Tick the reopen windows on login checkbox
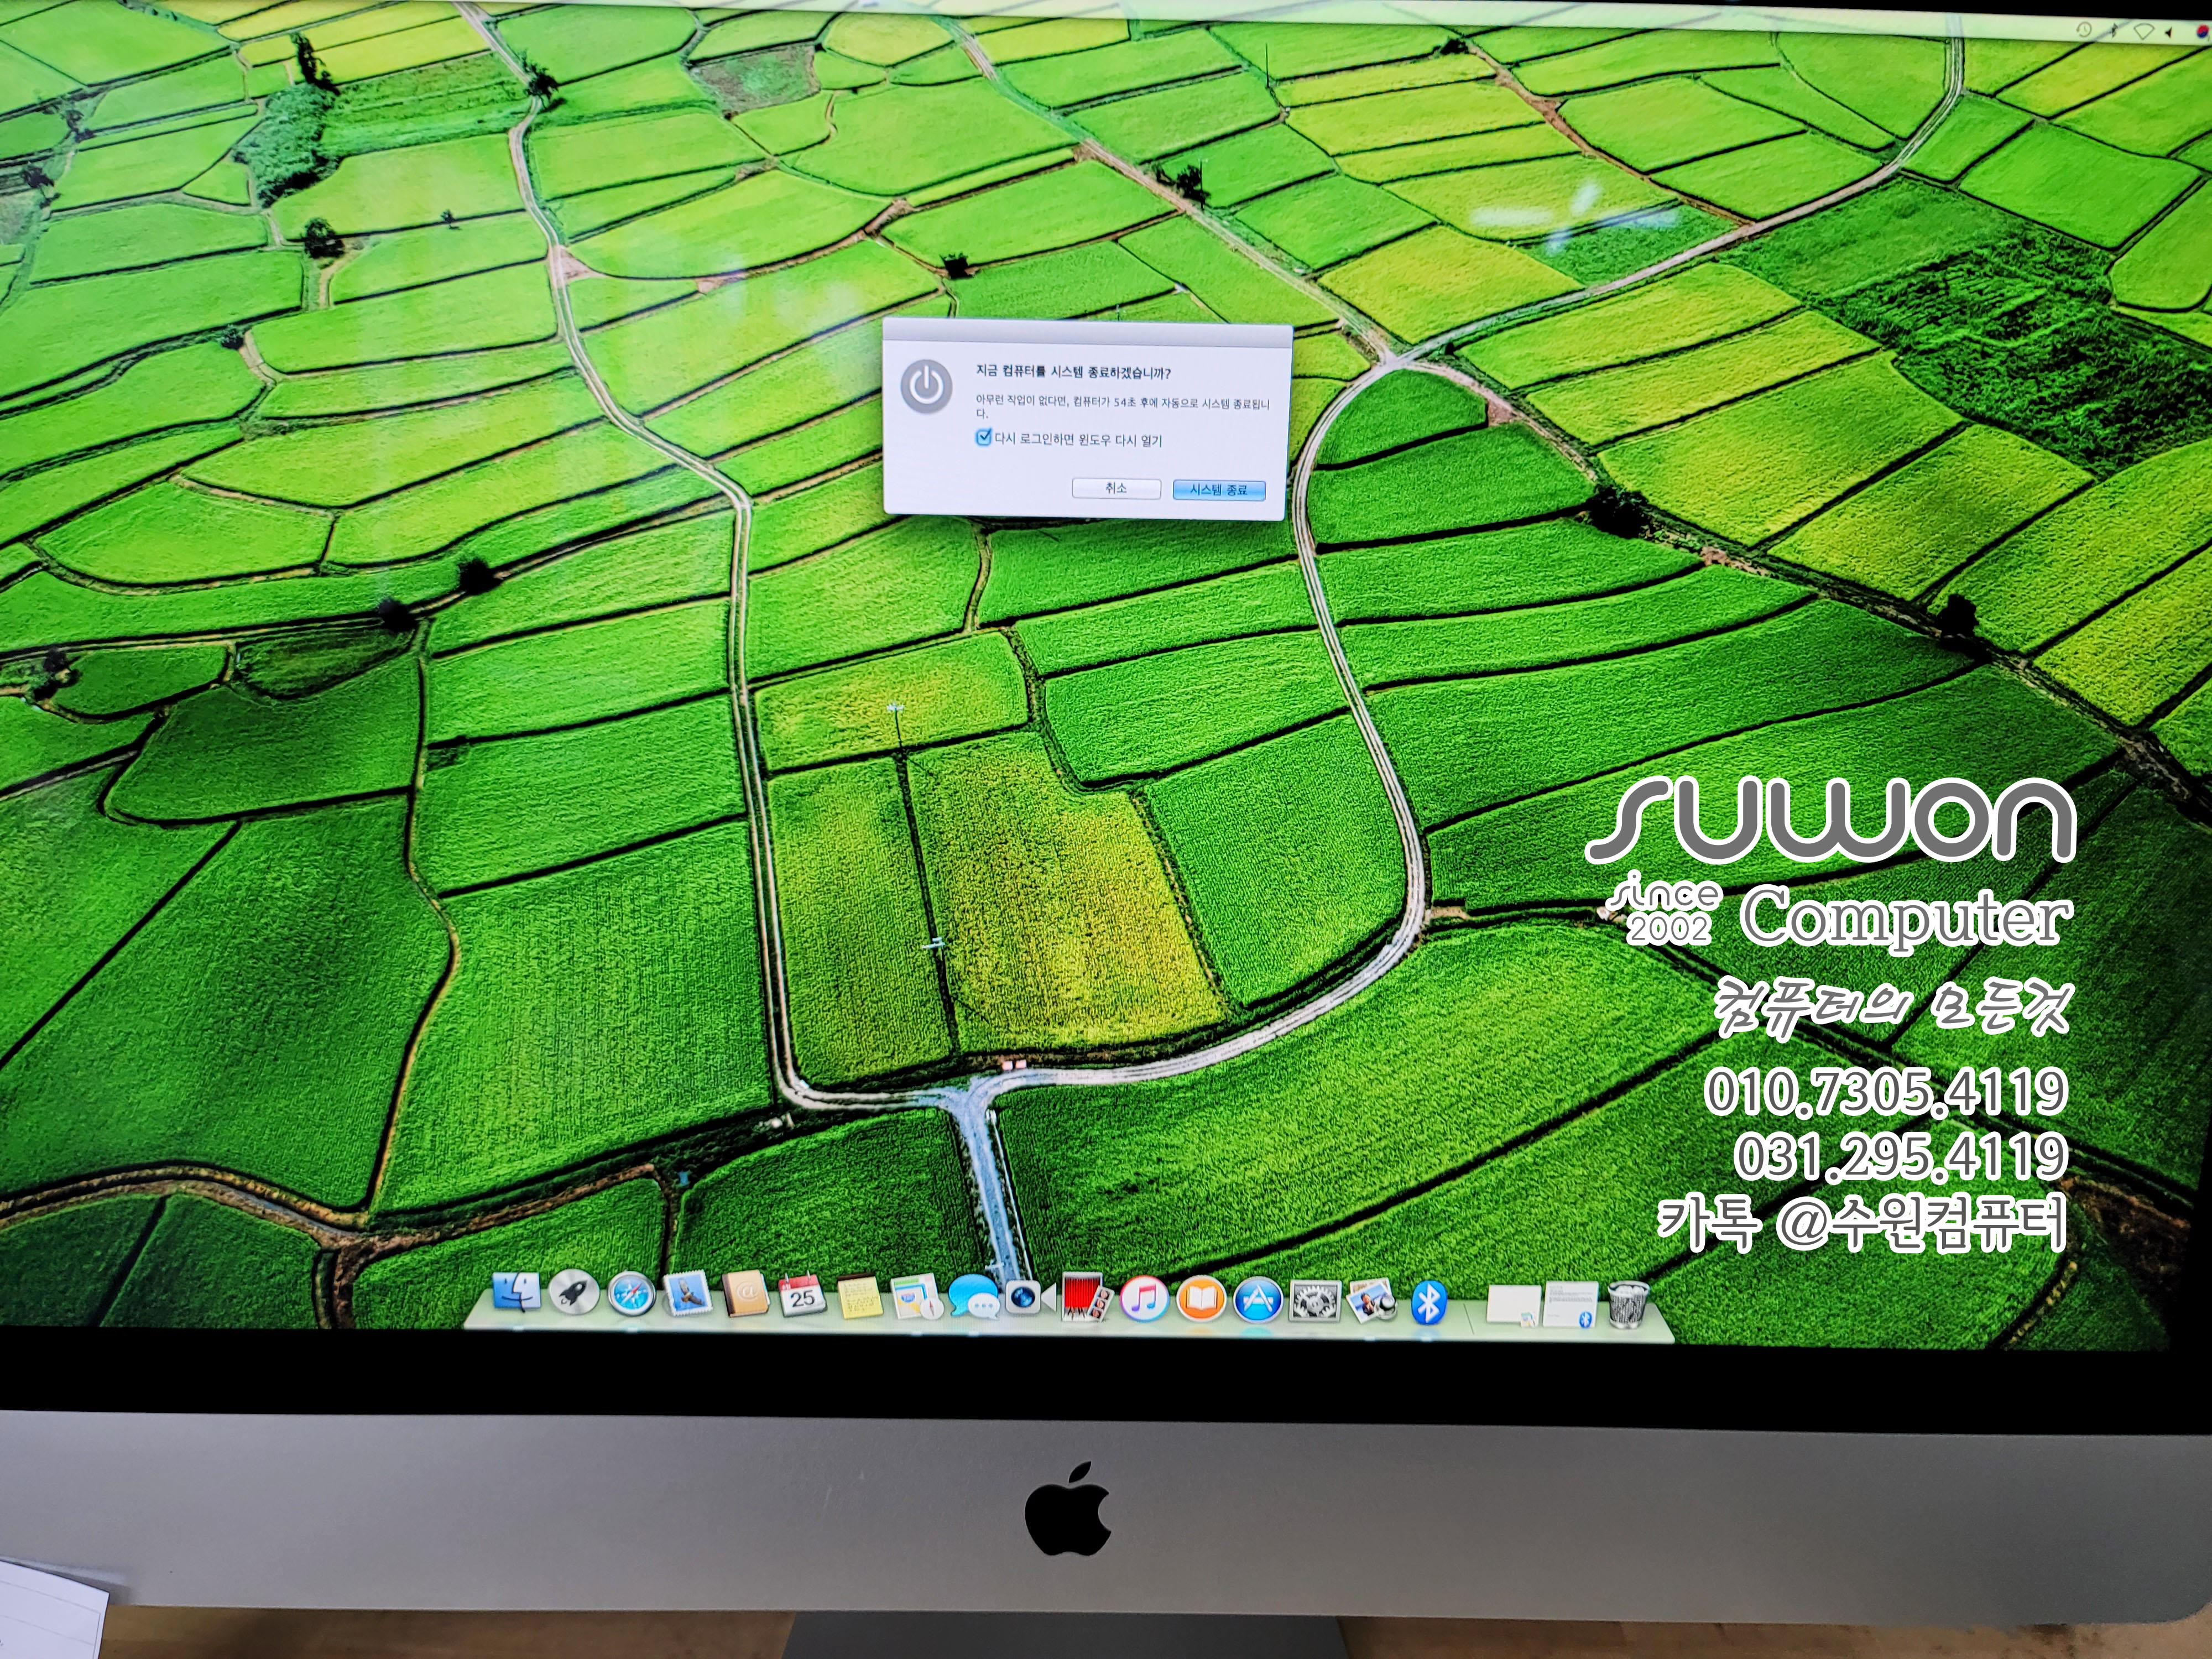Screen dimensions: 2212x1659 983,438
